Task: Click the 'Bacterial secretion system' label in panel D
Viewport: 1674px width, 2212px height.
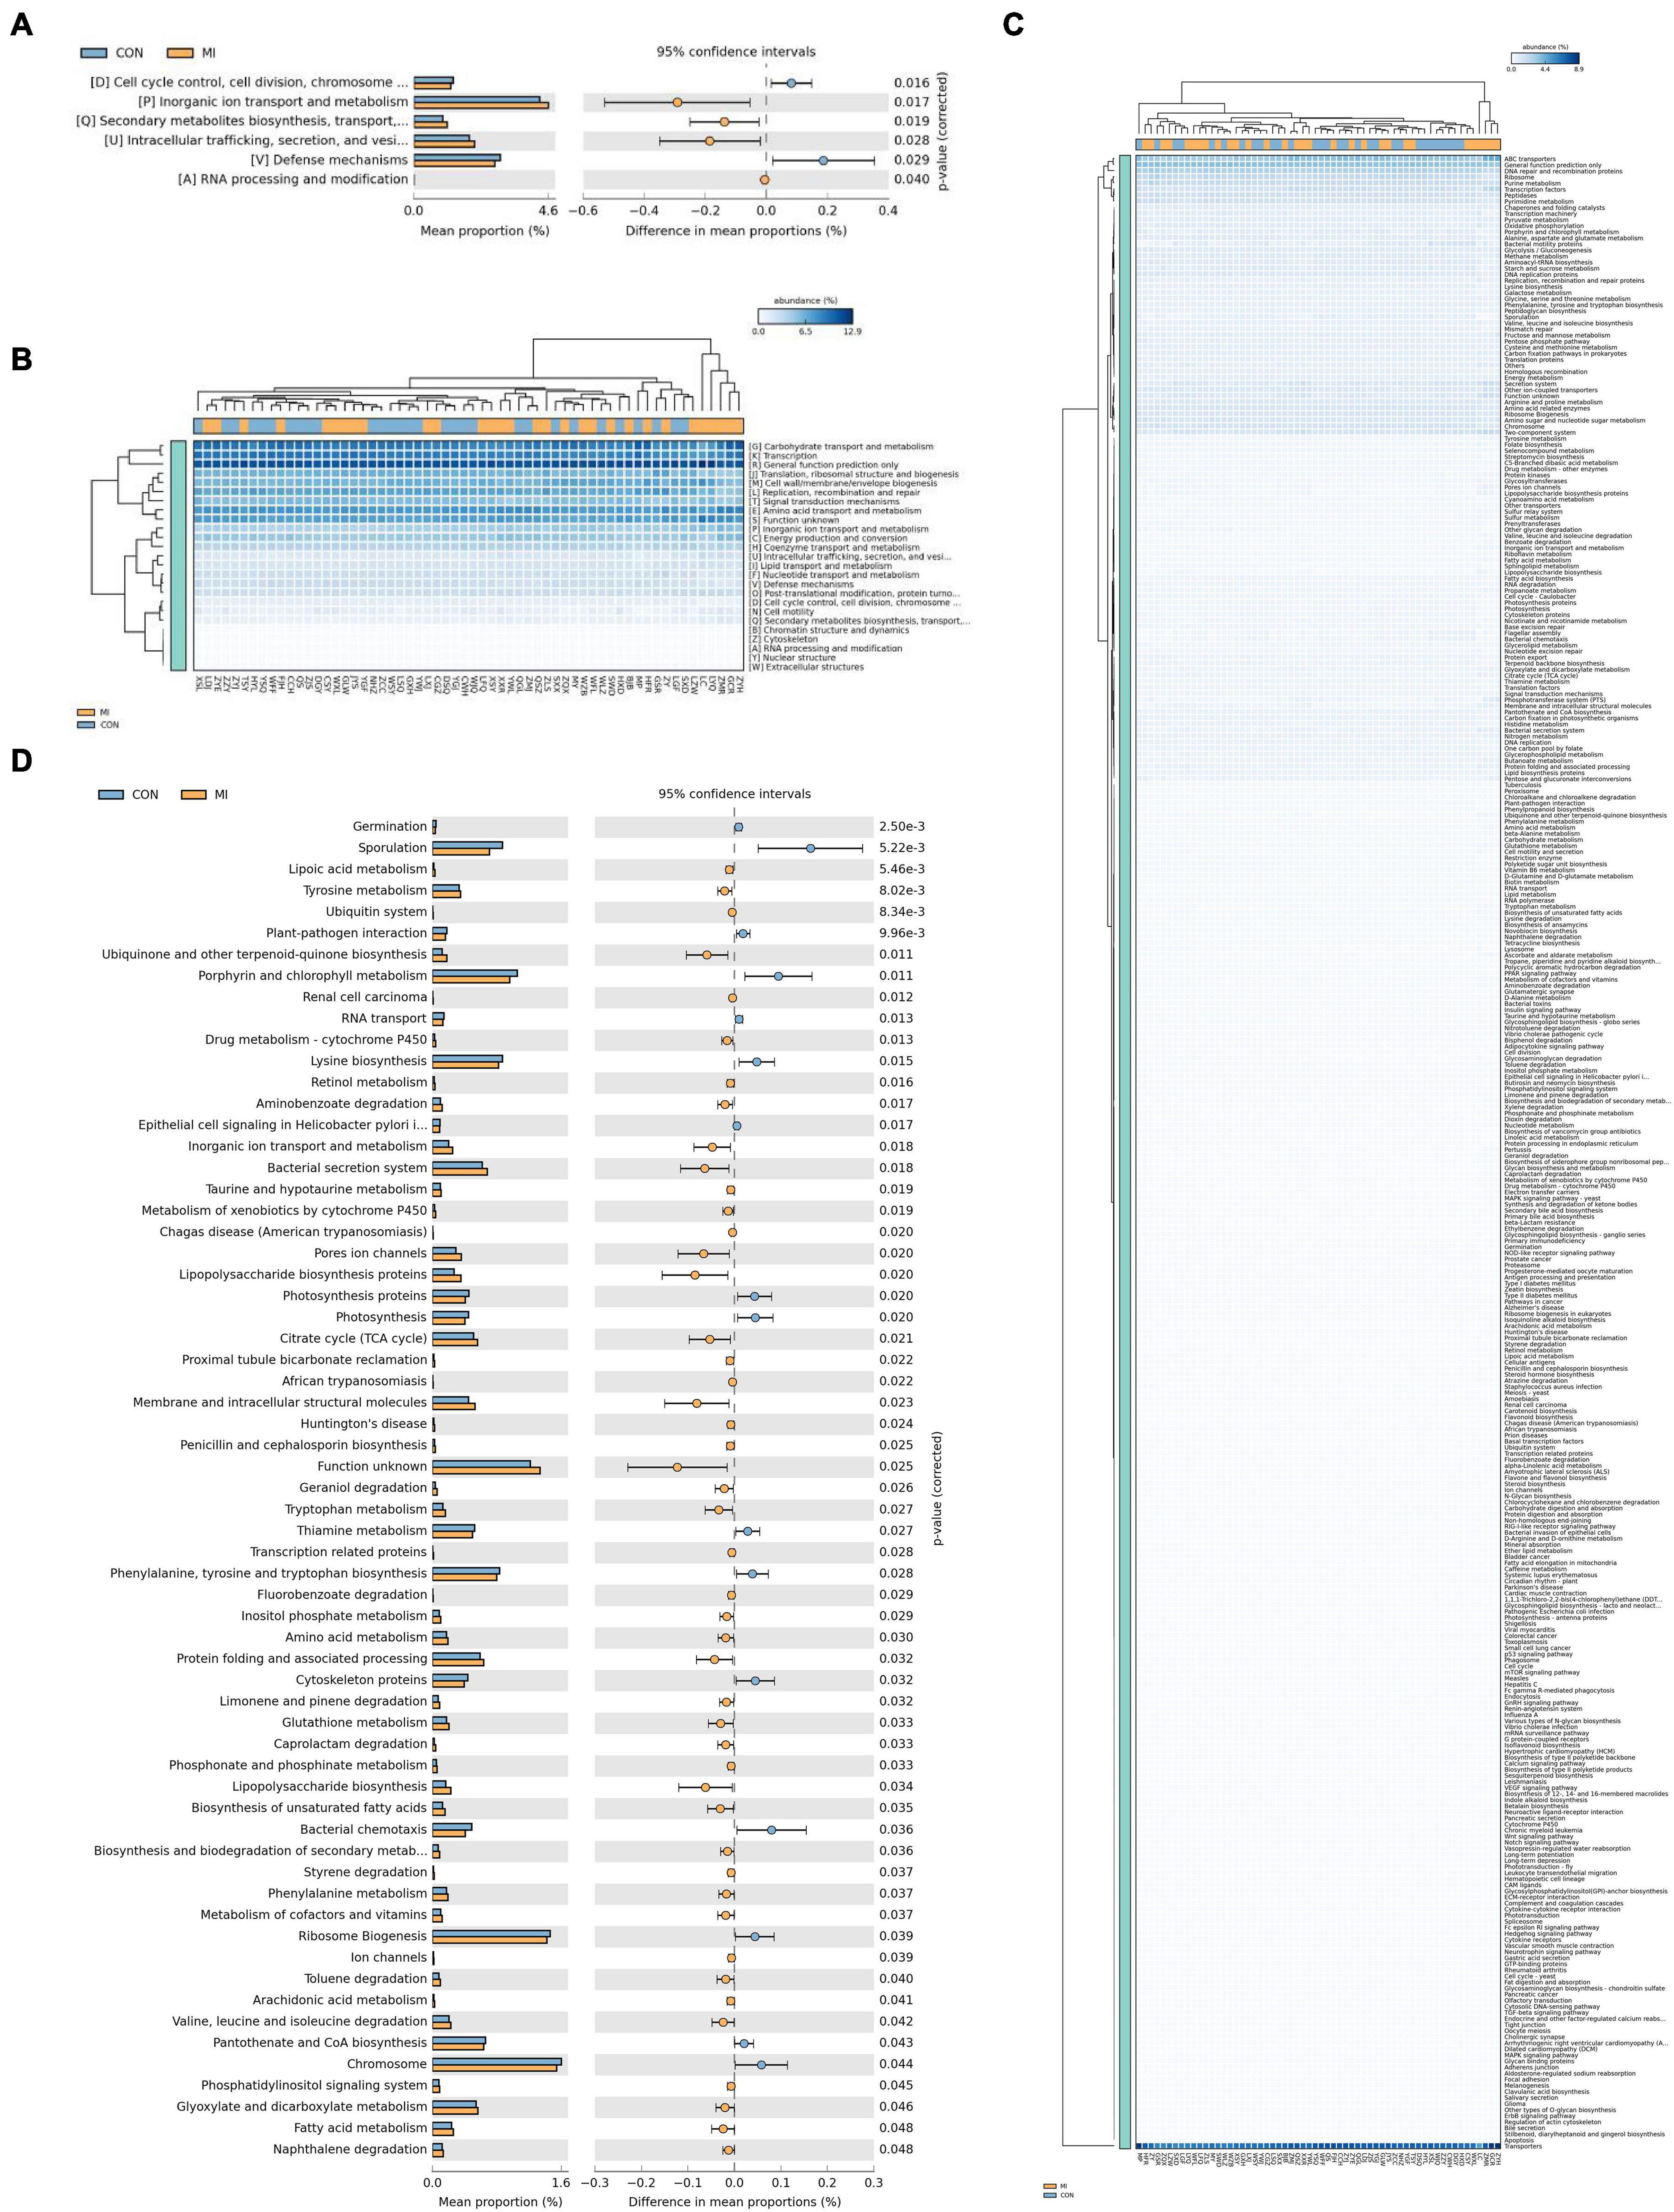Action: click(347, 1168)
